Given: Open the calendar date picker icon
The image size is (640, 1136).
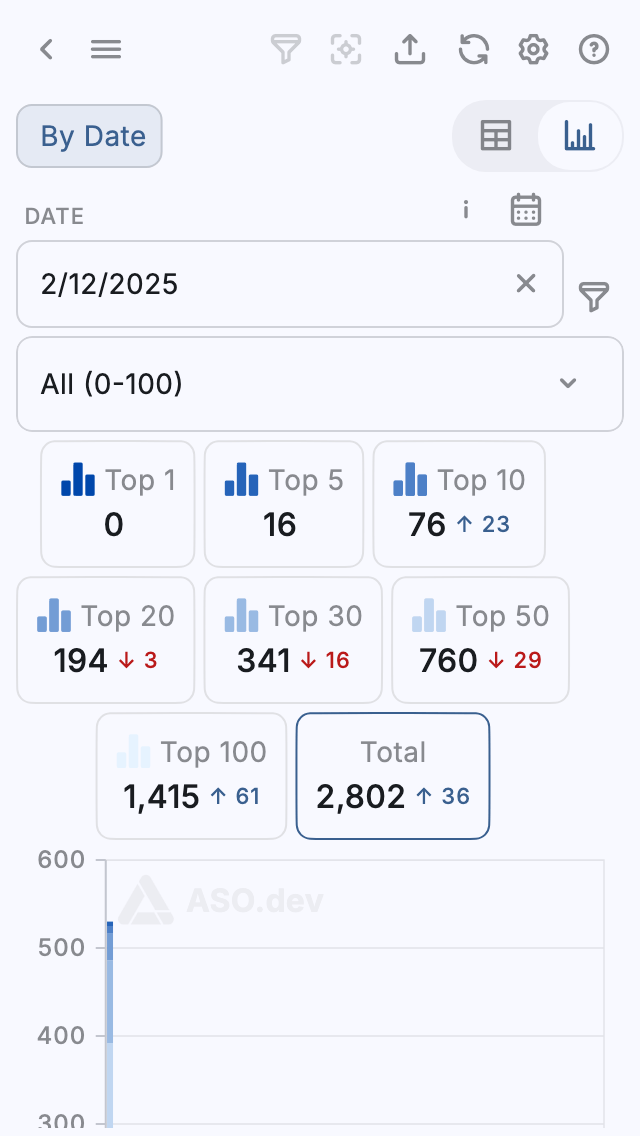Looking at the screenshot, I should click(526, 210).
